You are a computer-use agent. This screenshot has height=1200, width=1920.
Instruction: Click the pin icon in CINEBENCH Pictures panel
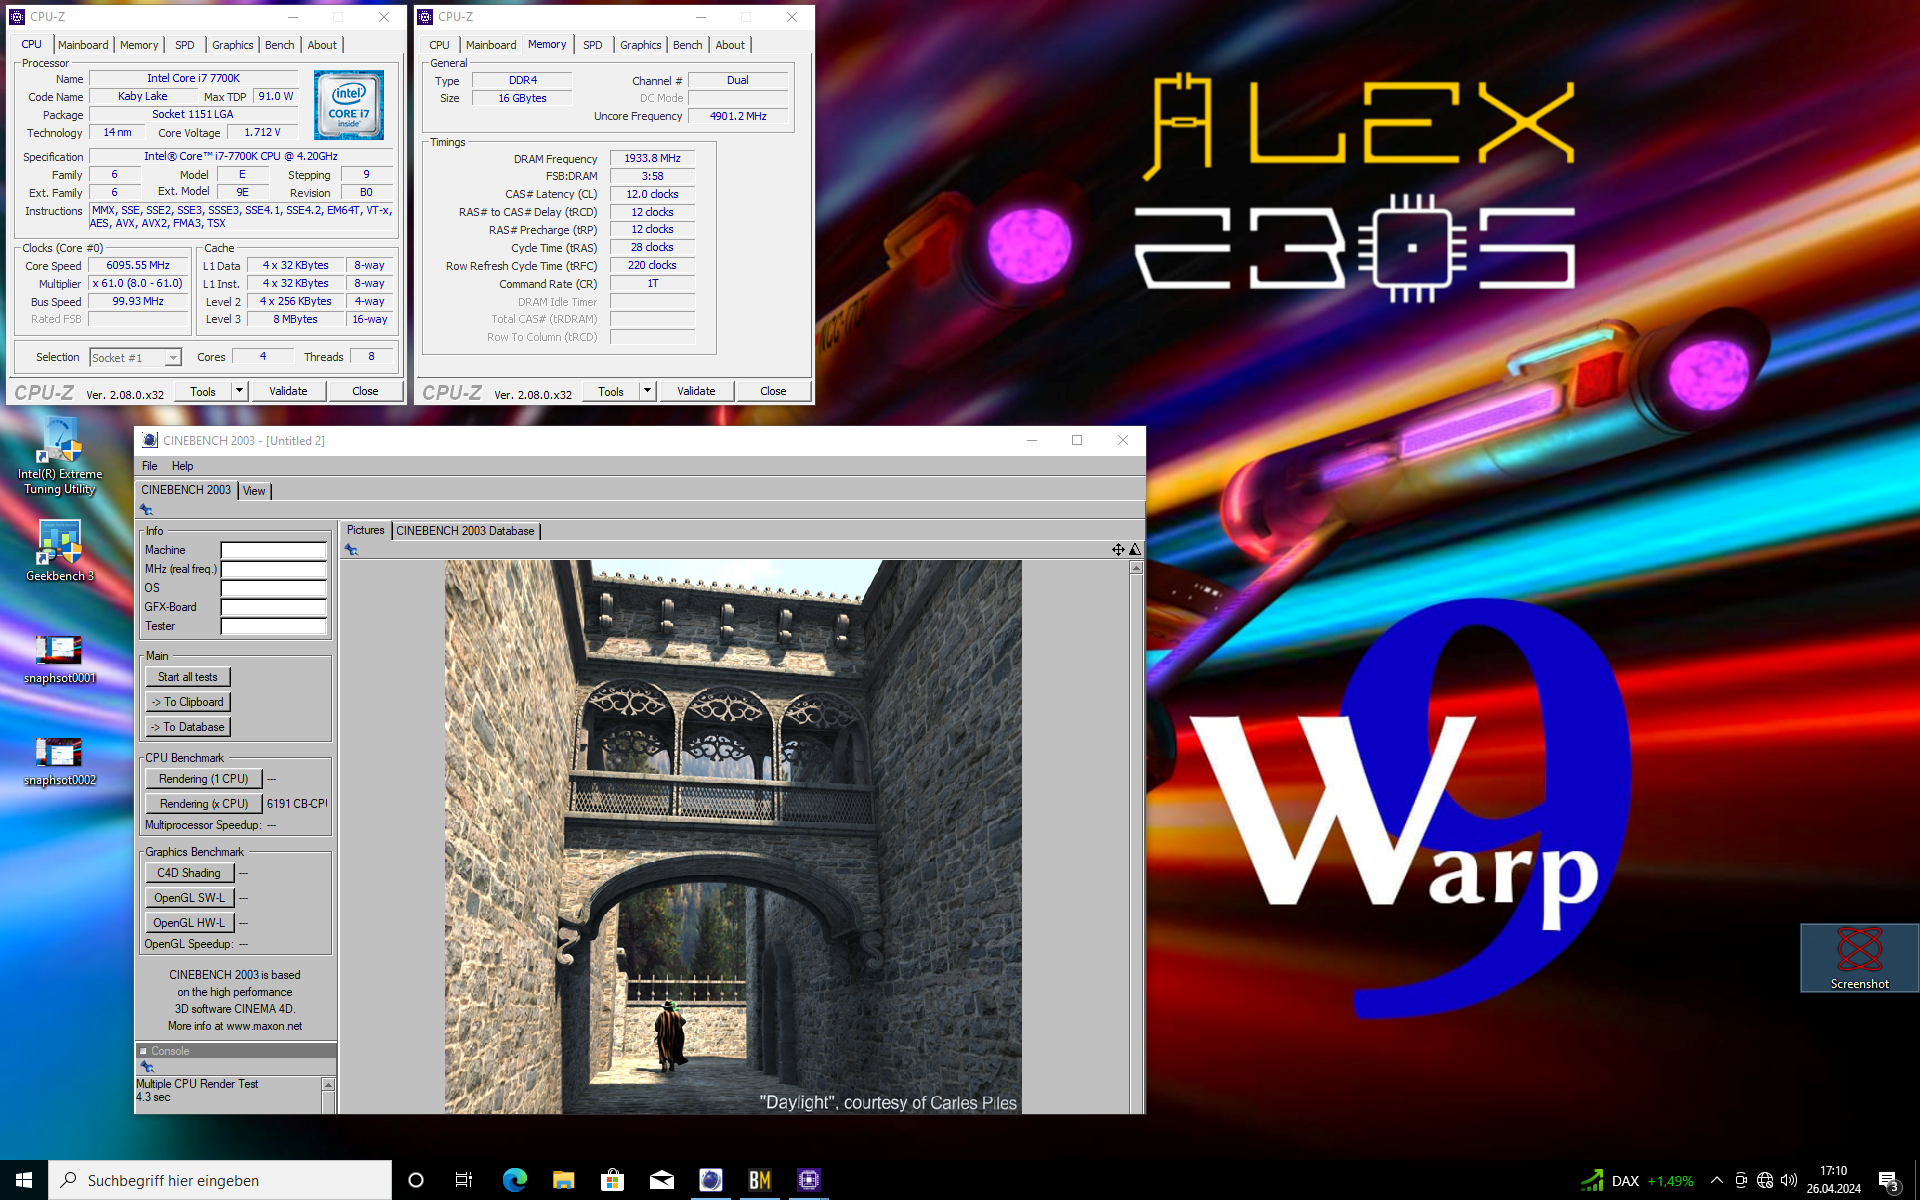point(351,550)
